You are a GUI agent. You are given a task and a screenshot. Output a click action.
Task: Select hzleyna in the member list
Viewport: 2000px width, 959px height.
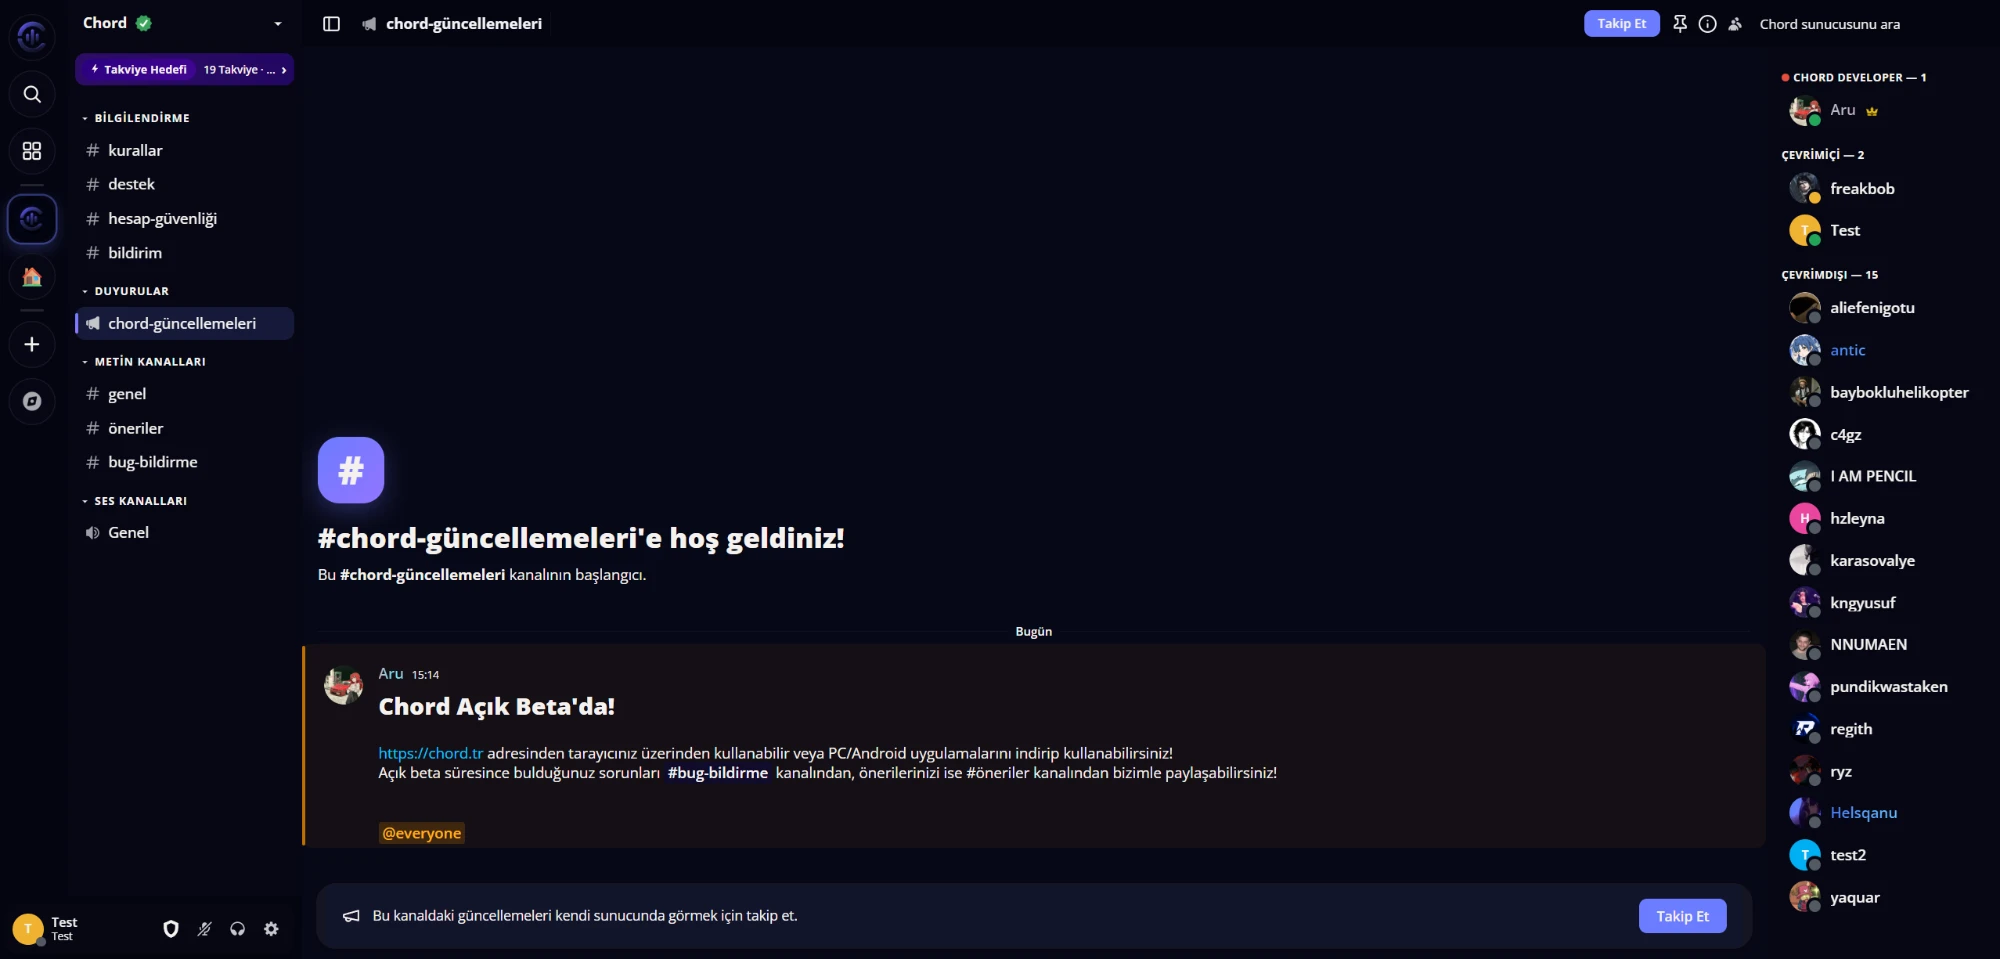click(1880, 518)
